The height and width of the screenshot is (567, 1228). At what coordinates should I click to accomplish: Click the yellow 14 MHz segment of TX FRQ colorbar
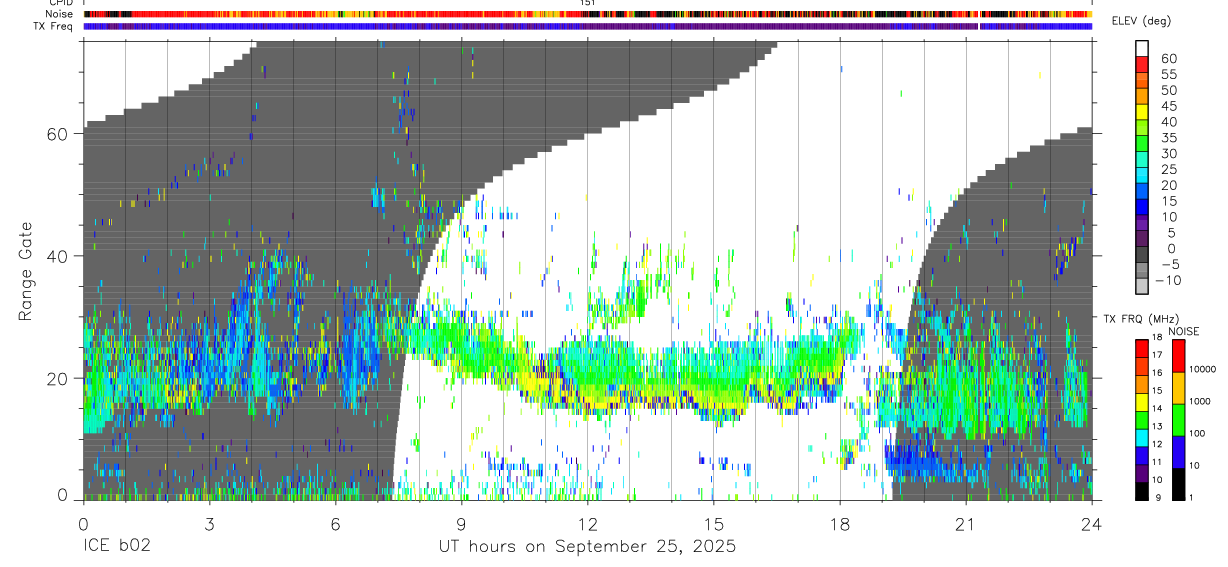point(1142,402)
